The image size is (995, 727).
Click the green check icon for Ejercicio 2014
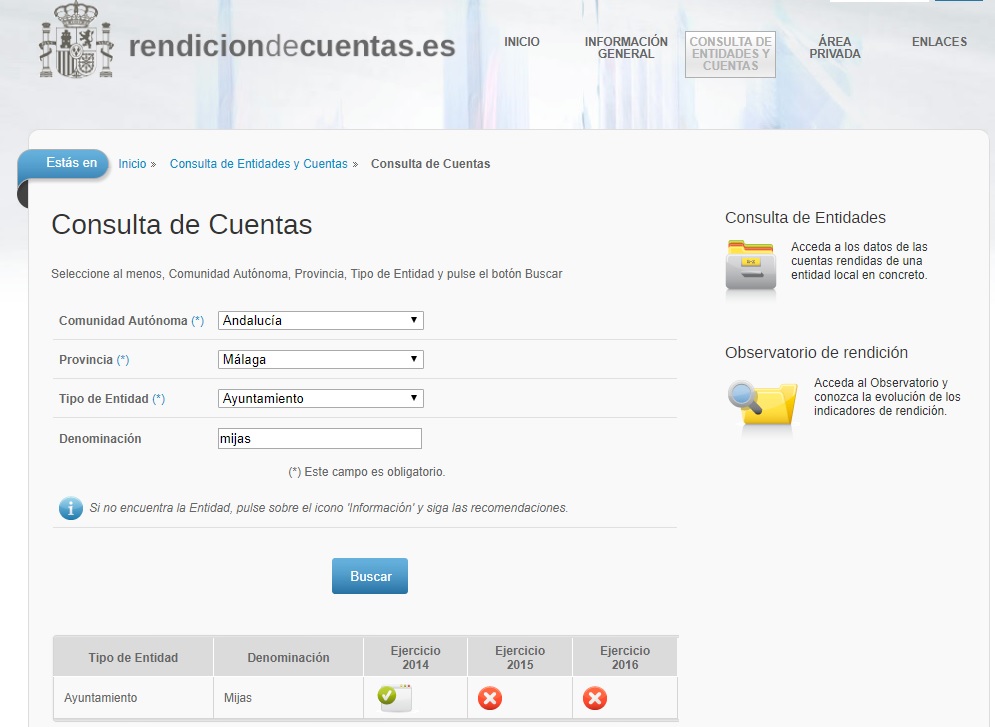pos(393,698)
